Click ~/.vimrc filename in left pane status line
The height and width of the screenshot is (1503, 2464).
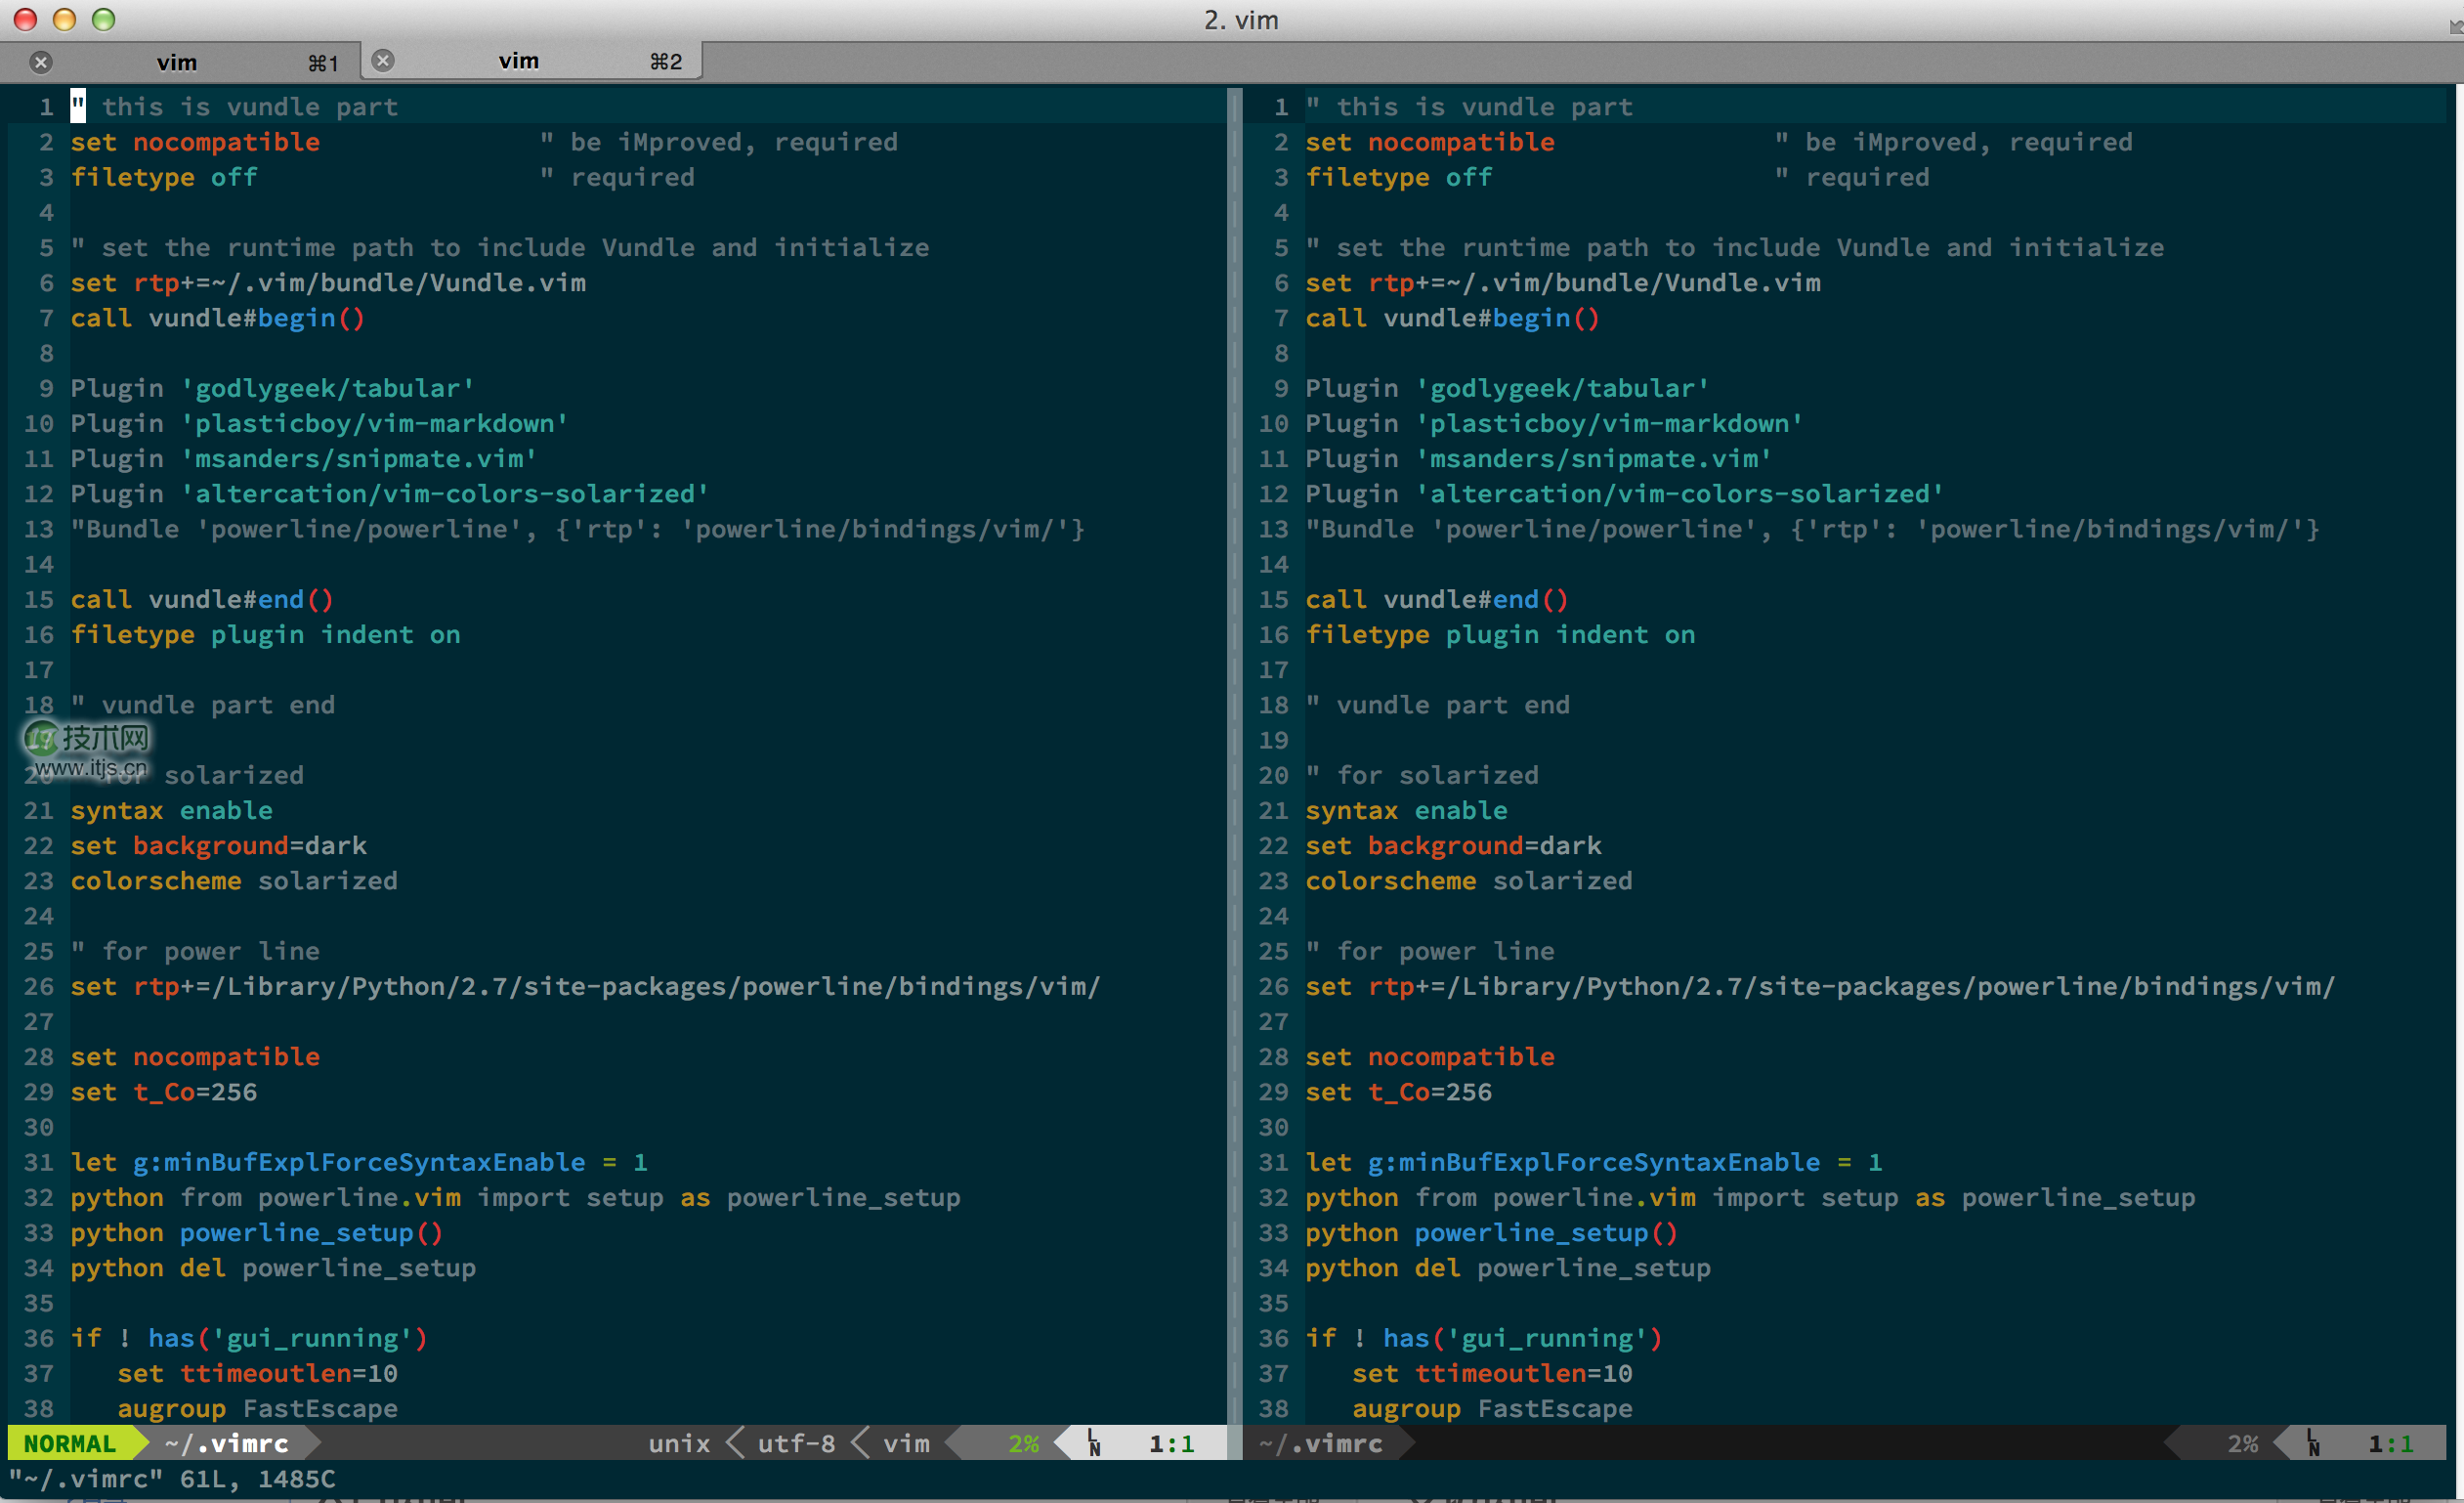(227, 1443)
